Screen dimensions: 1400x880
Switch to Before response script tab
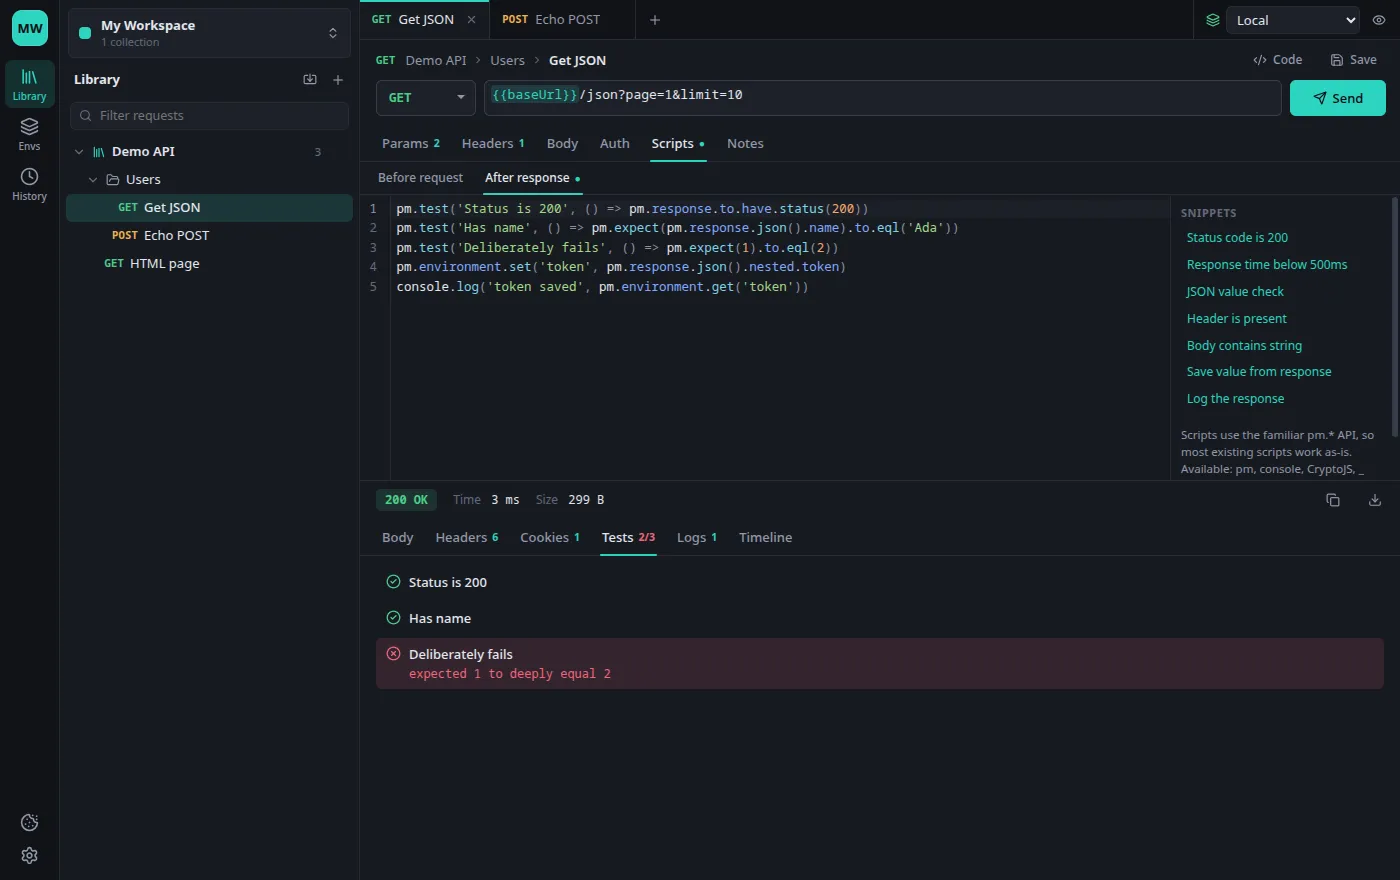click(421, 178)
